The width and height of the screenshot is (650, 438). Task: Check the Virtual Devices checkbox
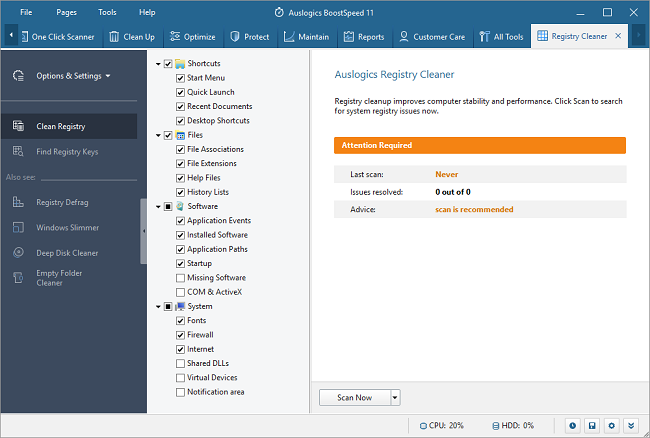coord(180,378)
